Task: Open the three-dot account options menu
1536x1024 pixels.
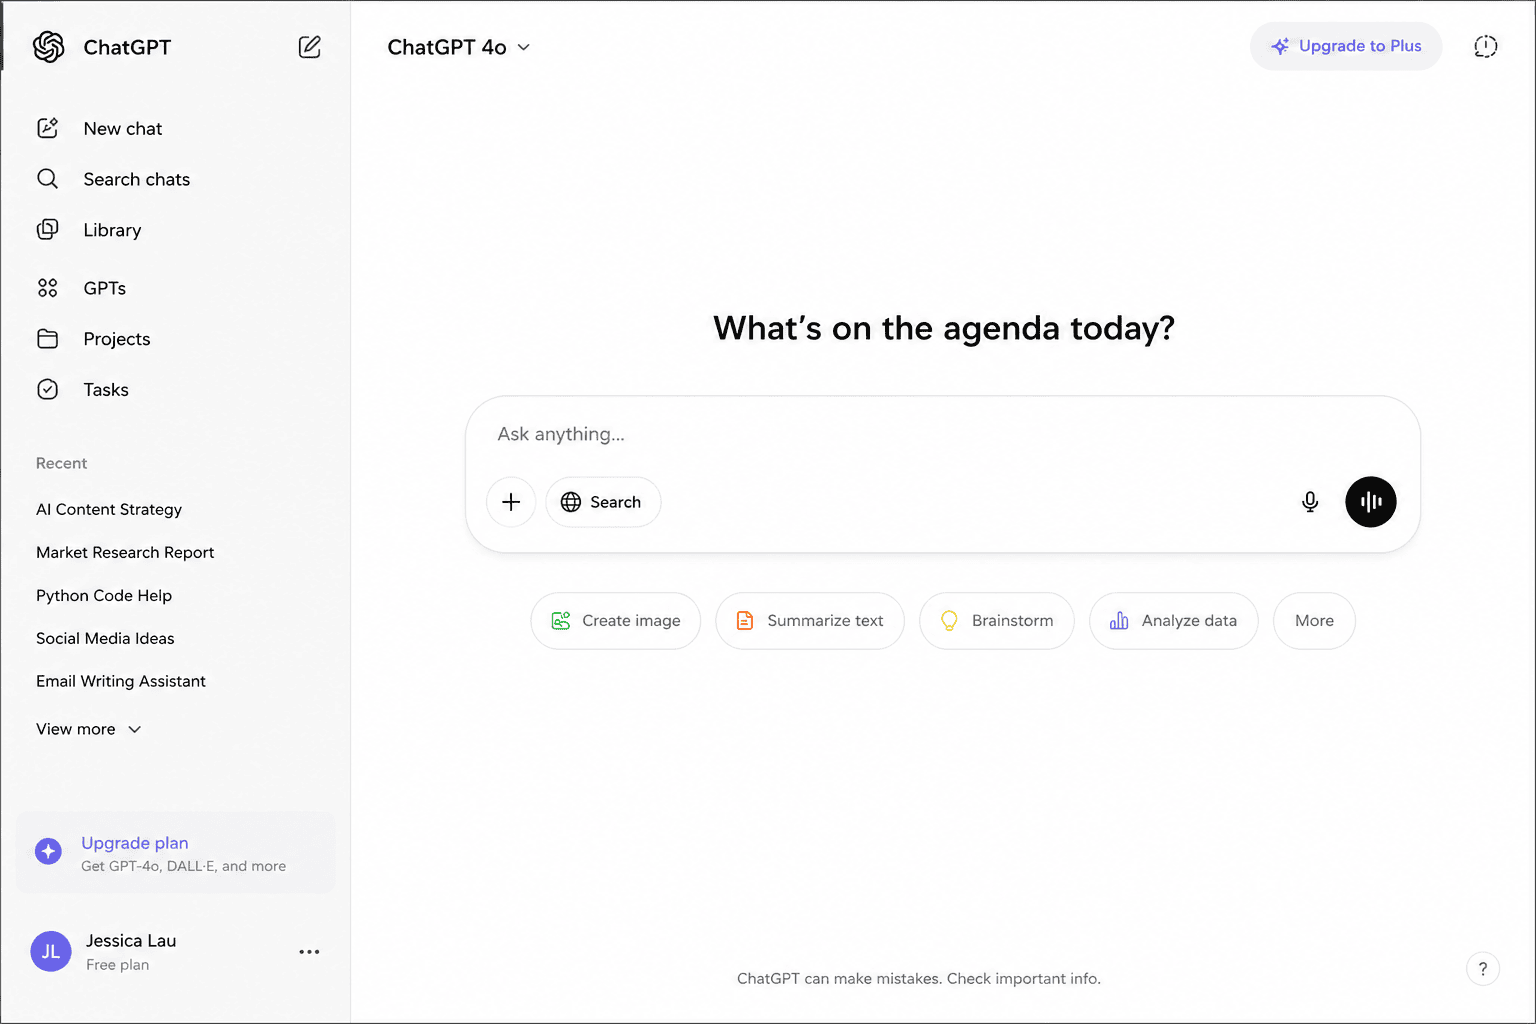Action: point(310,952)
